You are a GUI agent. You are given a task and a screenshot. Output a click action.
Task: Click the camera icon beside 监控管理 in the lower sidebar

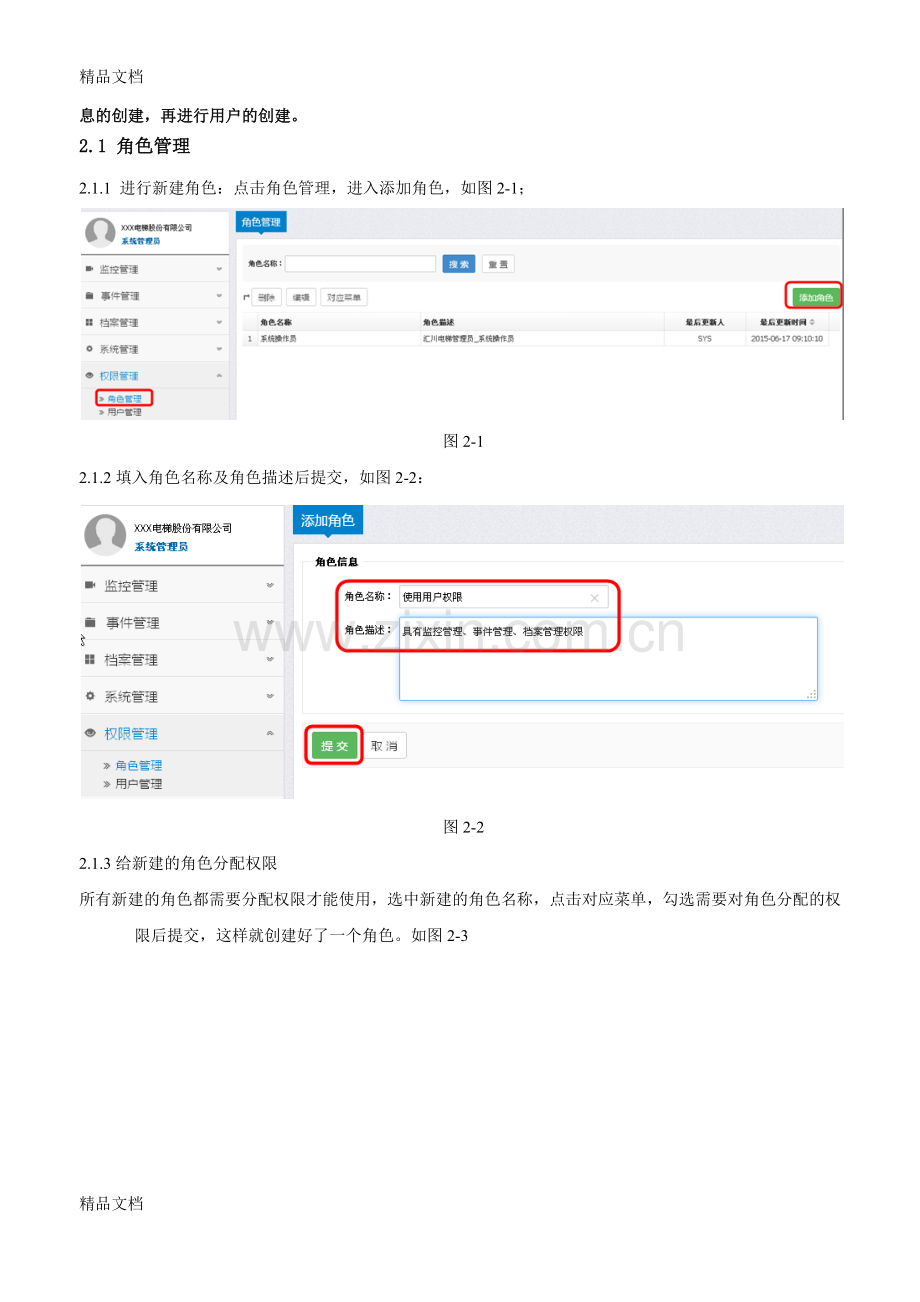click(x=90, y=585)
